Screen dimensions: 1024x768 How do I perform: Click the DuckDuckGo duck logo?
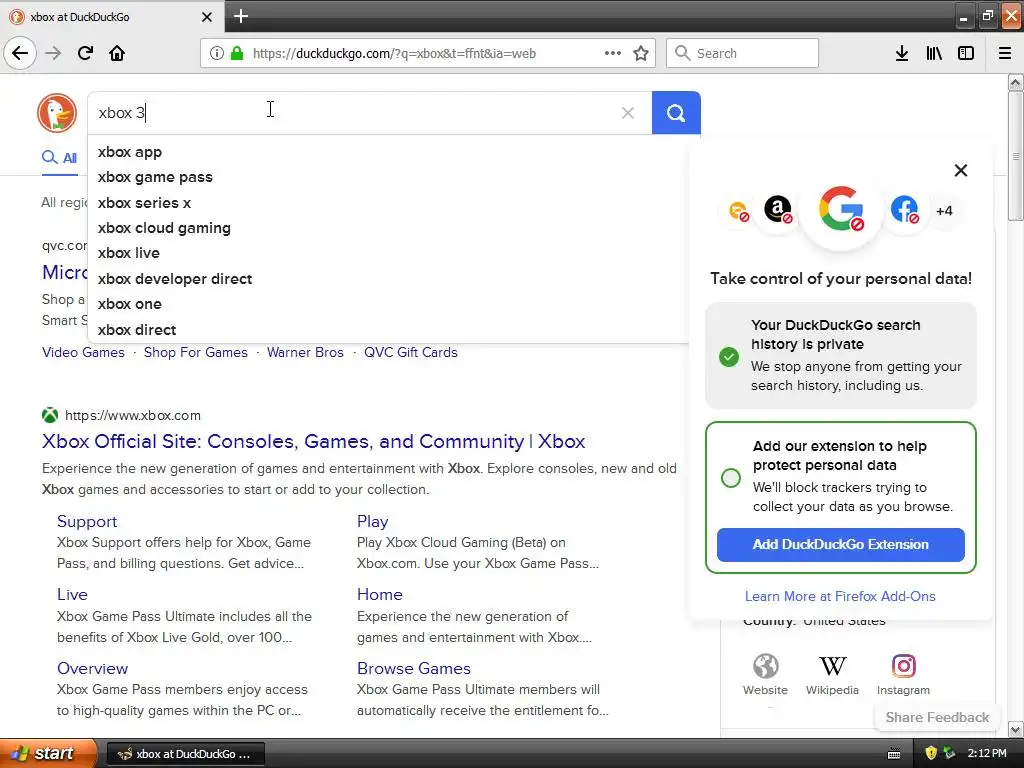[x=57, y=113]
